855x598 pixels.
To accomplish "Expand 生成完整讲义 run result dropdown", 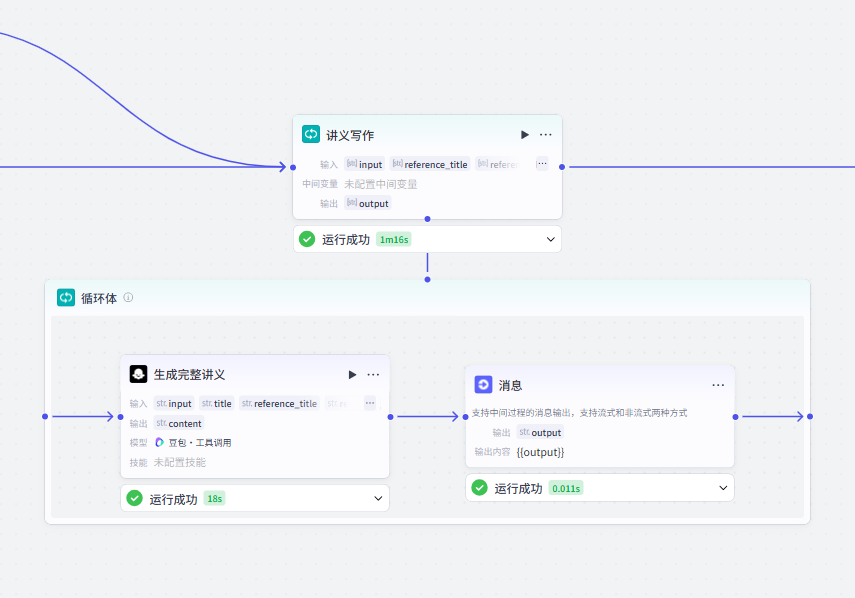I will [378, 498].
